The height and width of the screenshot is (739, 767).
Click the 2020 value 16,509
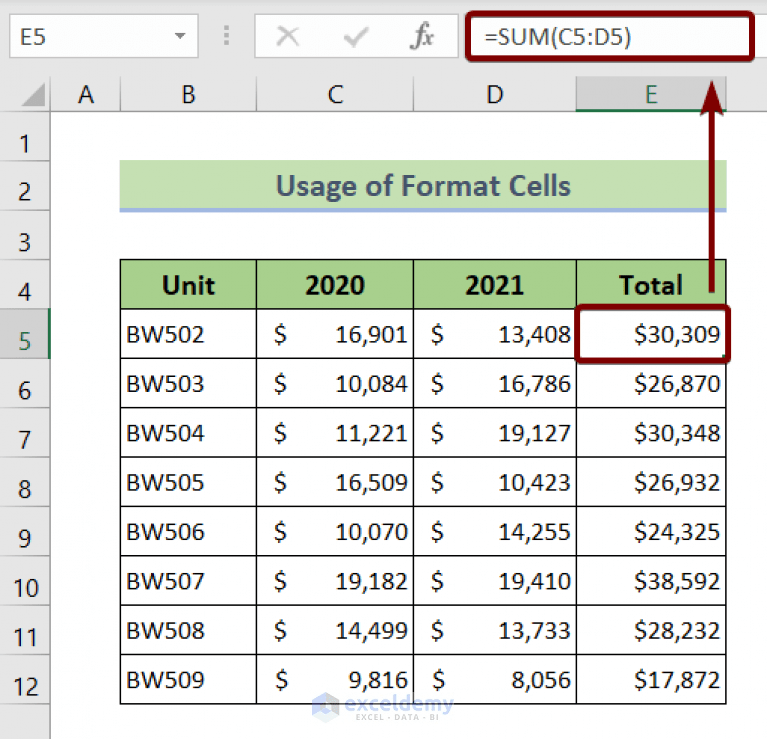(335, 482)
